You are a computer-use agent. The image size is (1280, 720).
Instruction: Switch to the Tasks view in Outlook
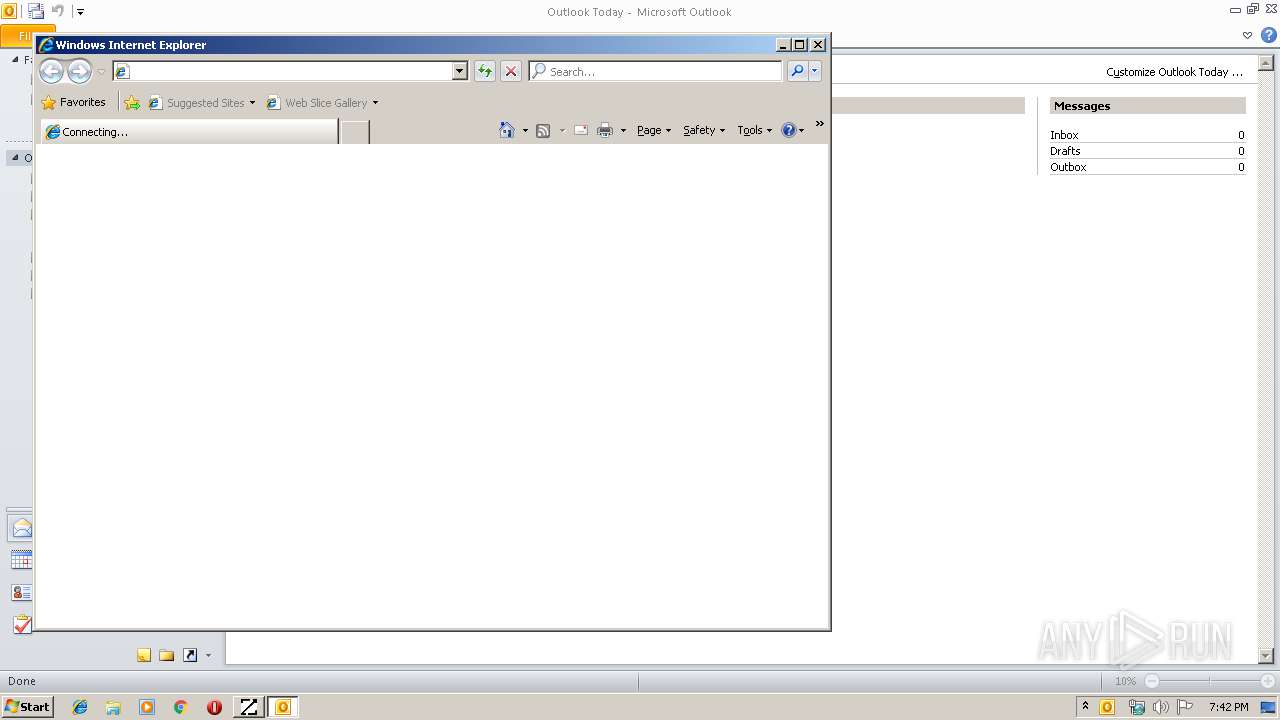point(21,624)
